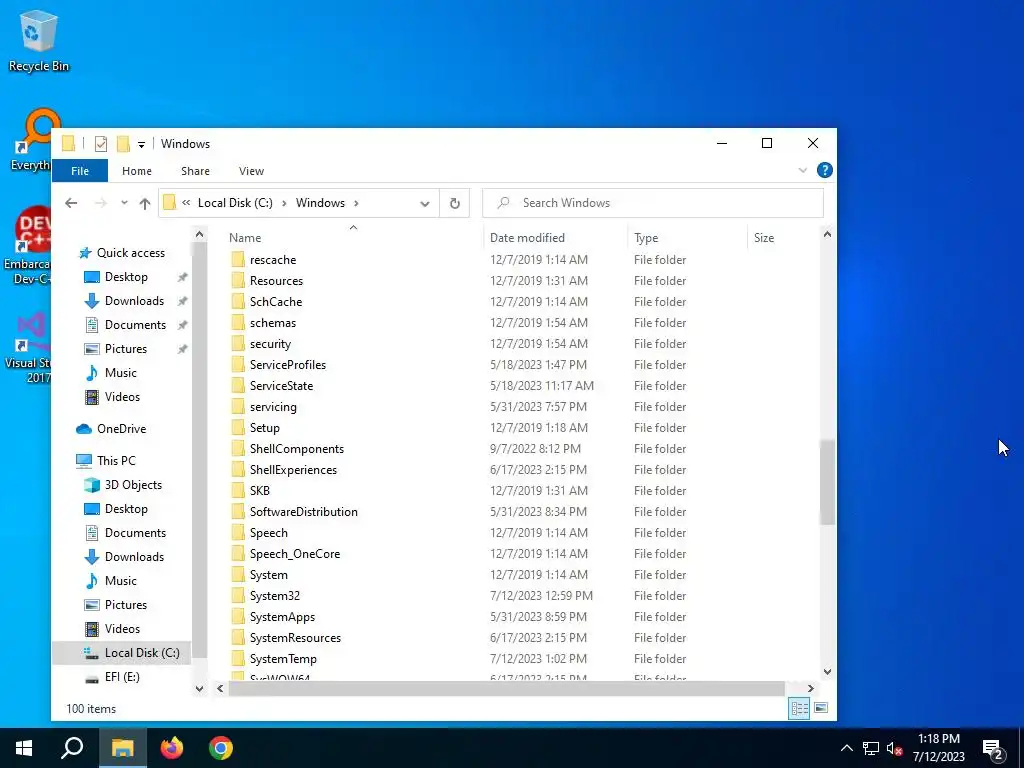Open Firefox from taskbar

tap(172, 748)
